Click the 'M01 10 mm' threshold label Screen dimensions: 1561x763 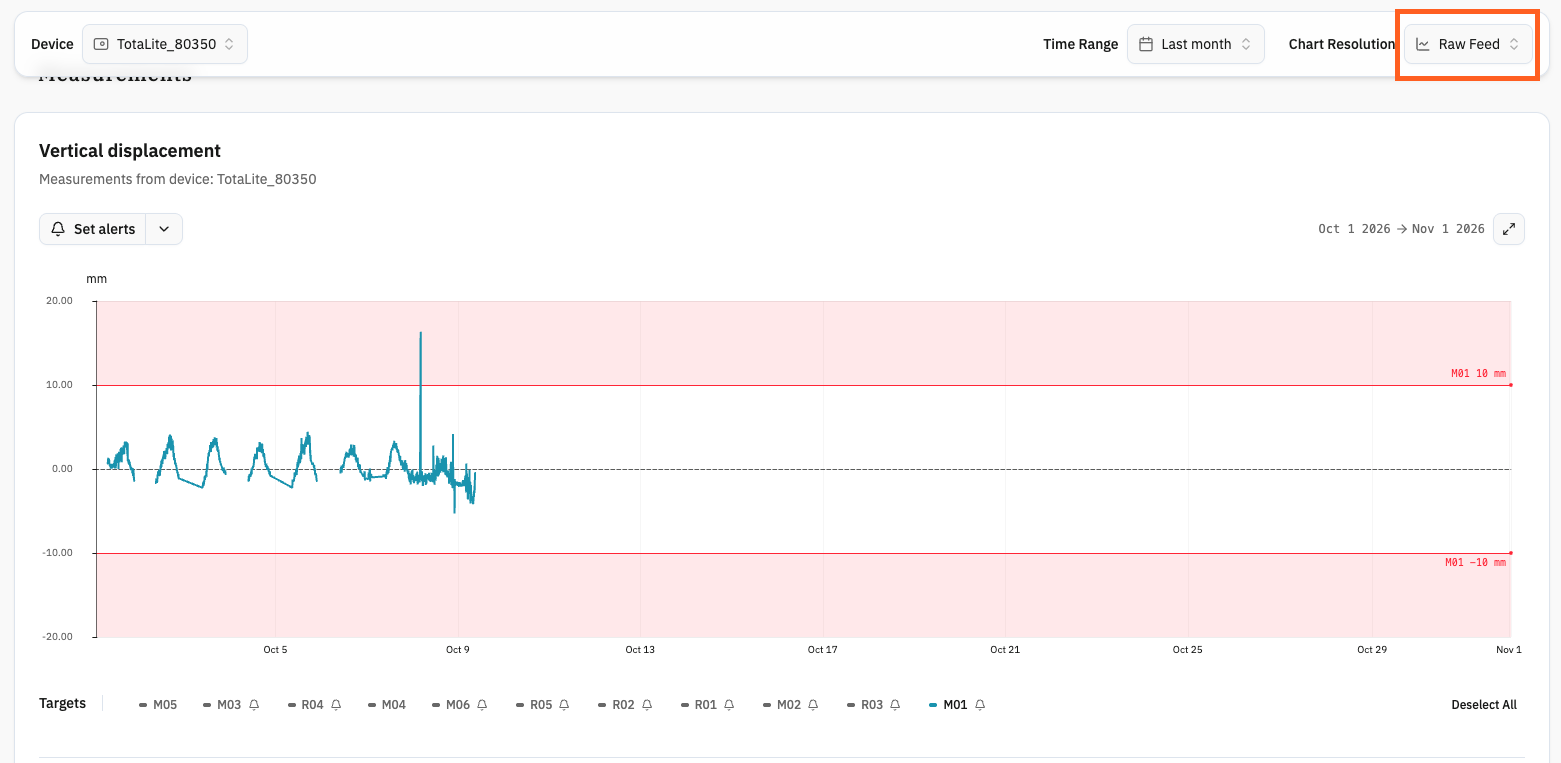coord(1478,374)
